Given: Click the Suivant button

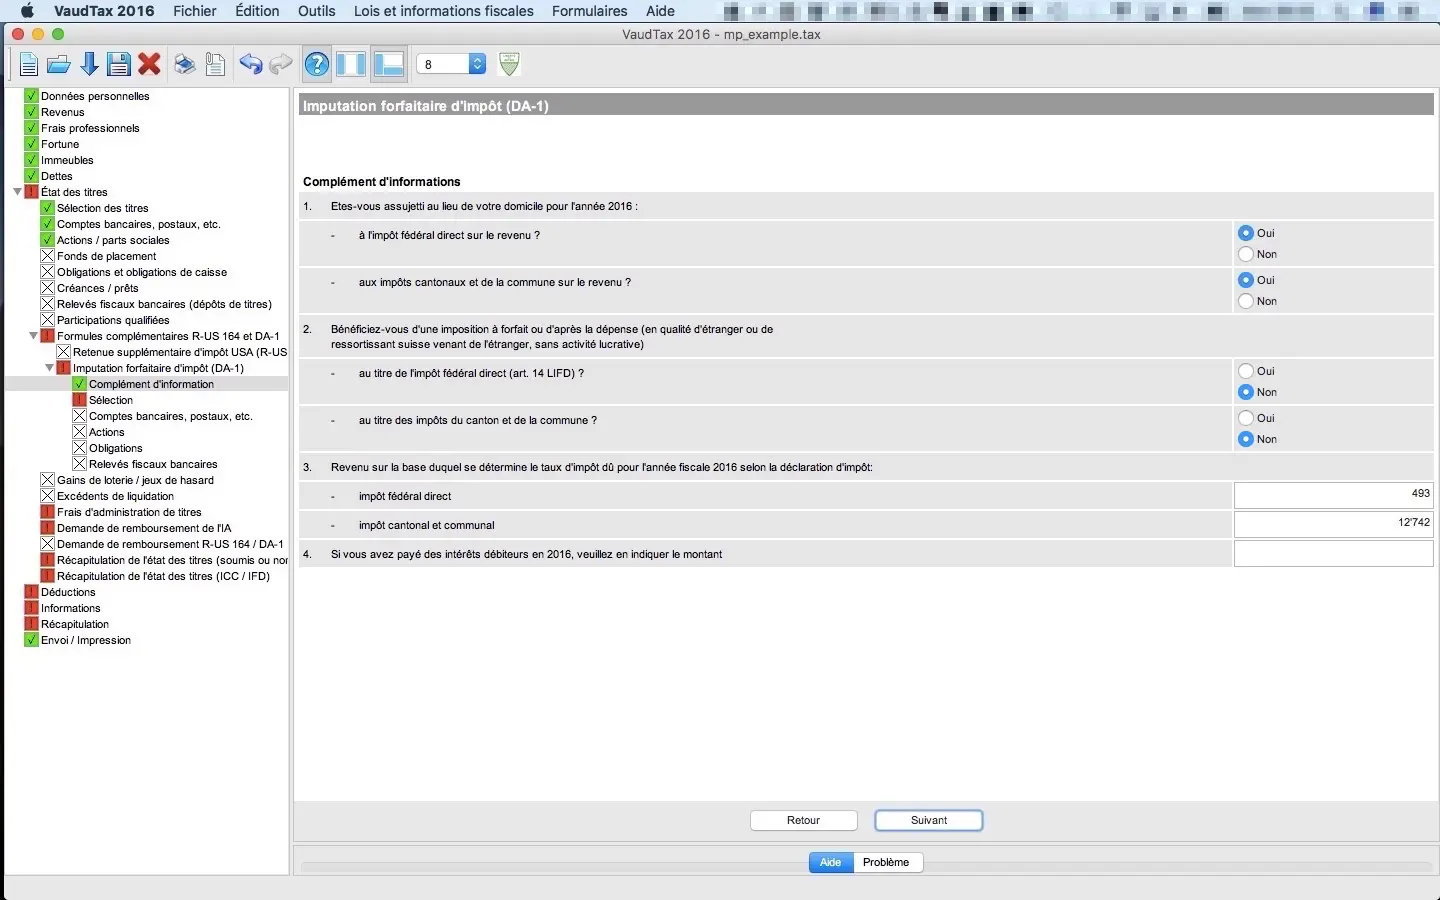Looking at the screenshot, I should (x=929, y=820).
